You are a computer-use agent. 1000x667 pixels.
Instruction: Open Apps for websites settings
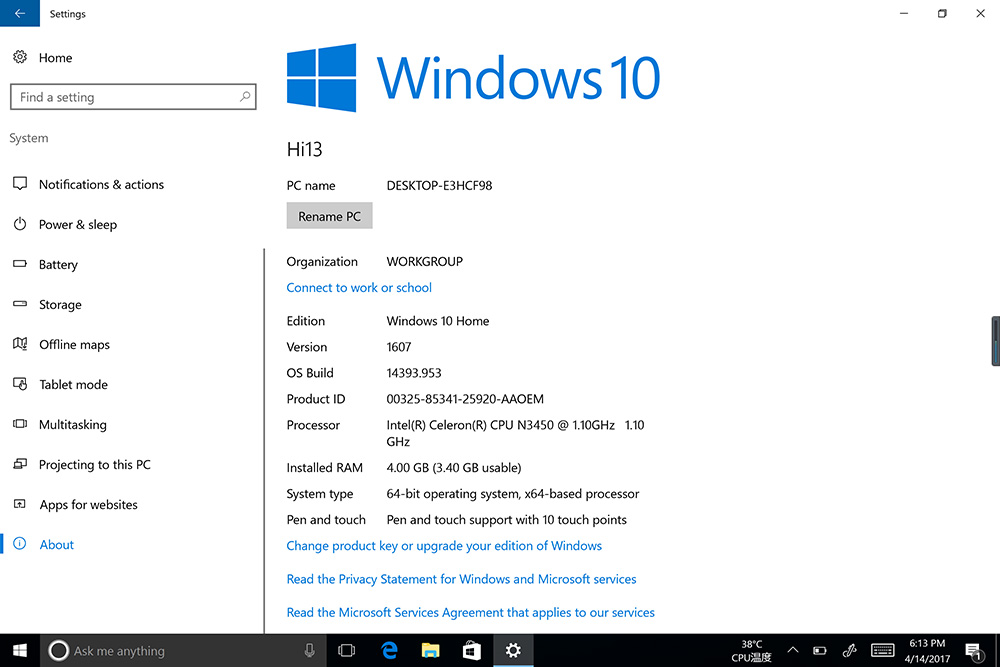[88, 504]
